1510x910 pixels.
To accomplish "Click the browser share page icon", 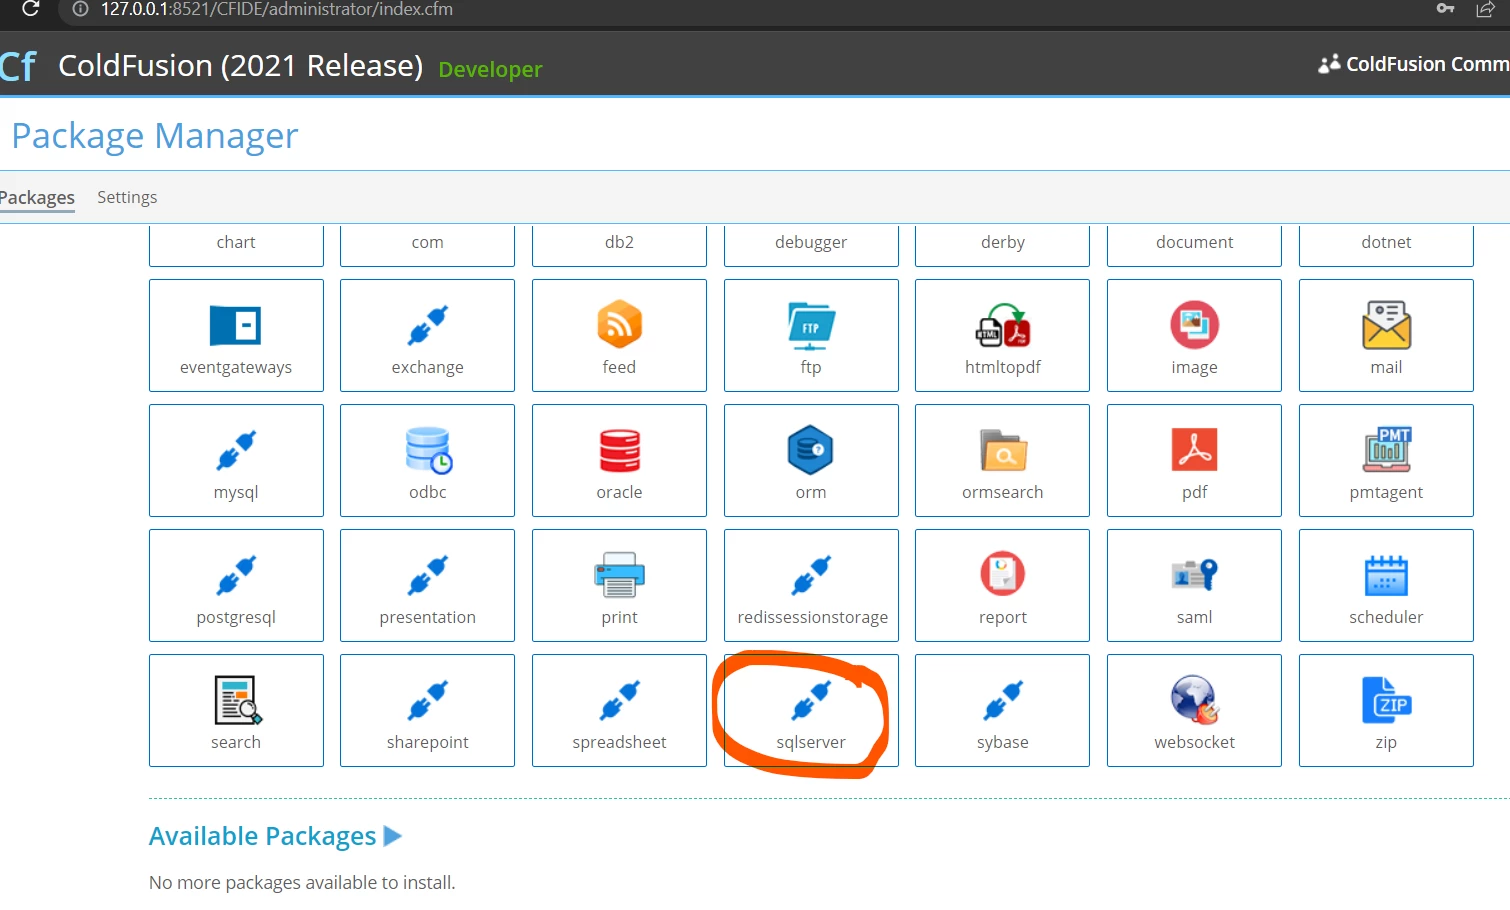I will point(1485,9).
